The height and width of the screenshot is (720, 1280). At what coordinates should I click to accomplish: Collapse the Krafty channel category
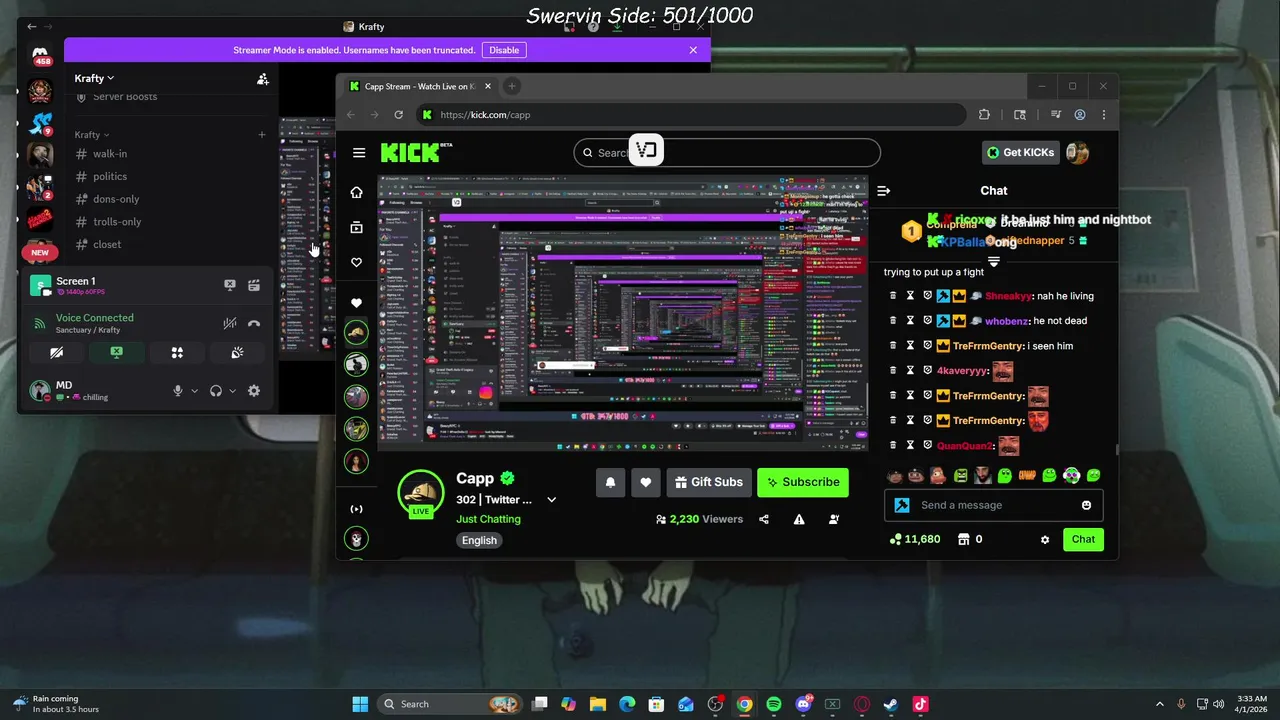pyautogui.click(x=91, y=135)
